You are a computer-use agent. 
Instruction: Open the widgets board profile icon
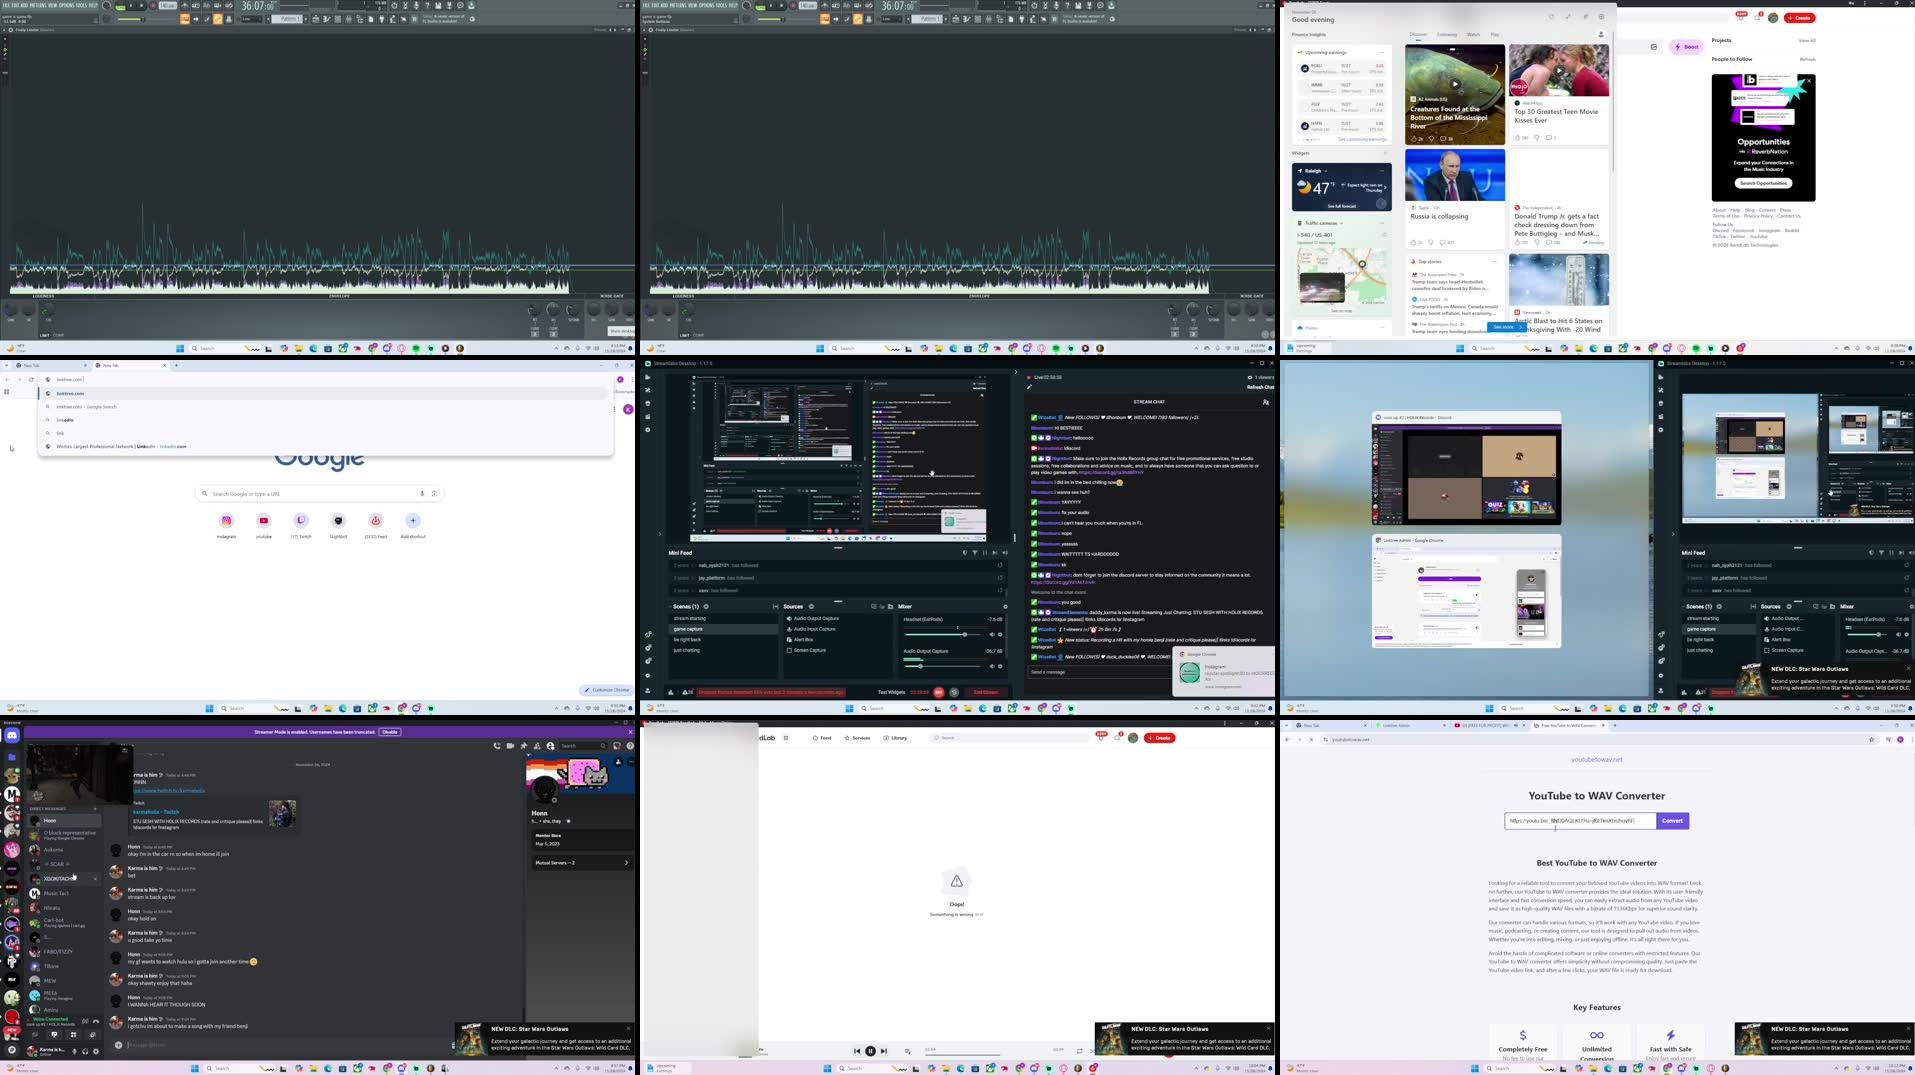tap(1600, 34)
